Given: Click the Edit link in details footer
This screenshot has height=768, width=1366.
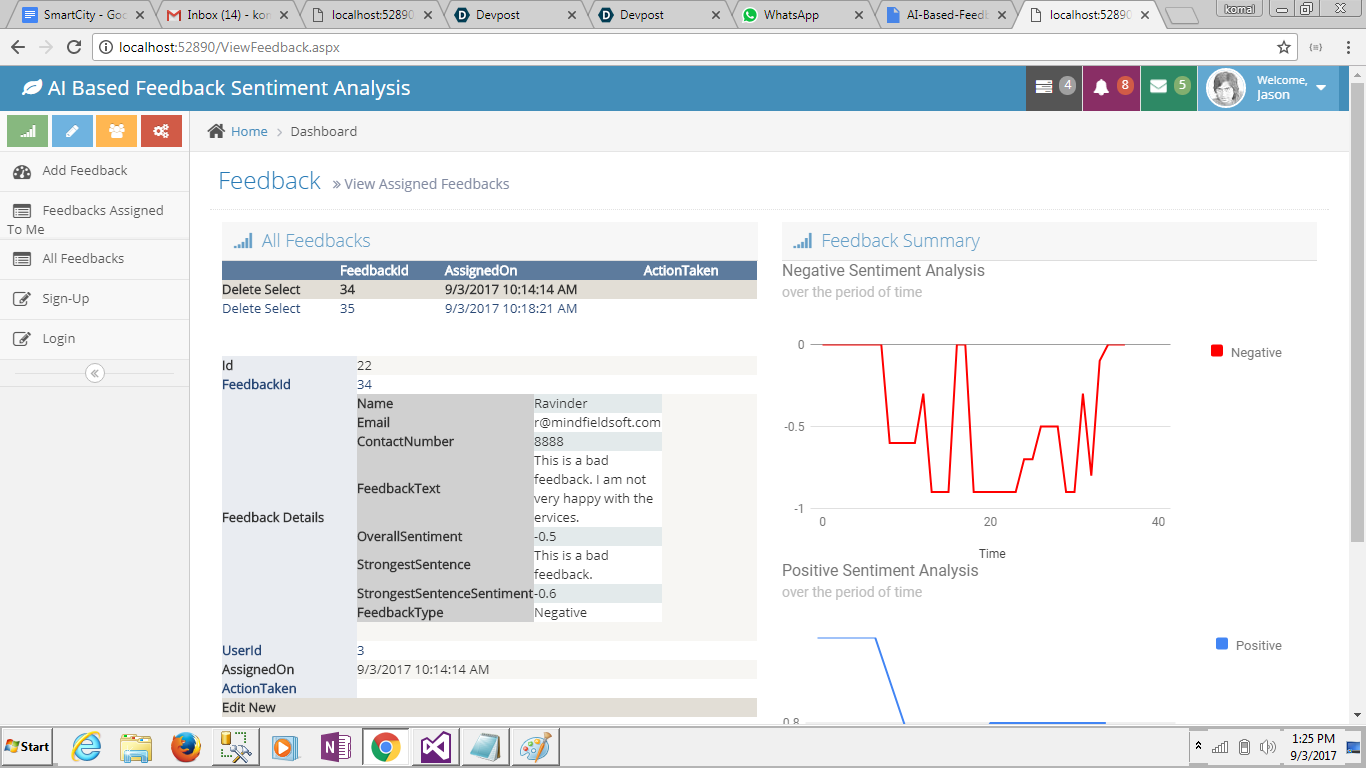Looking at the screenshot, I should click(233, 708).
